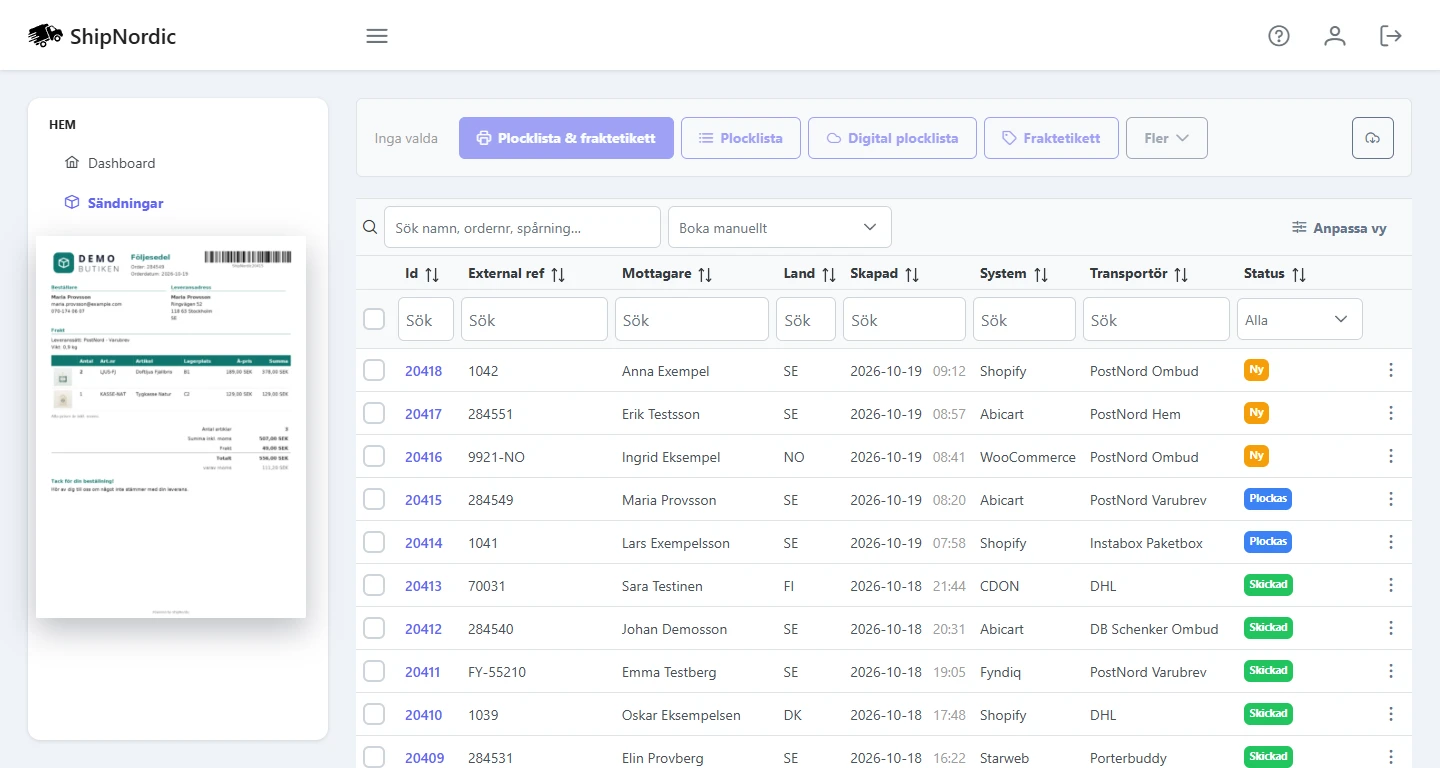Select all shipments header checkbox
This screenshot has height=768, width=1440.
[x=374, y=319]
